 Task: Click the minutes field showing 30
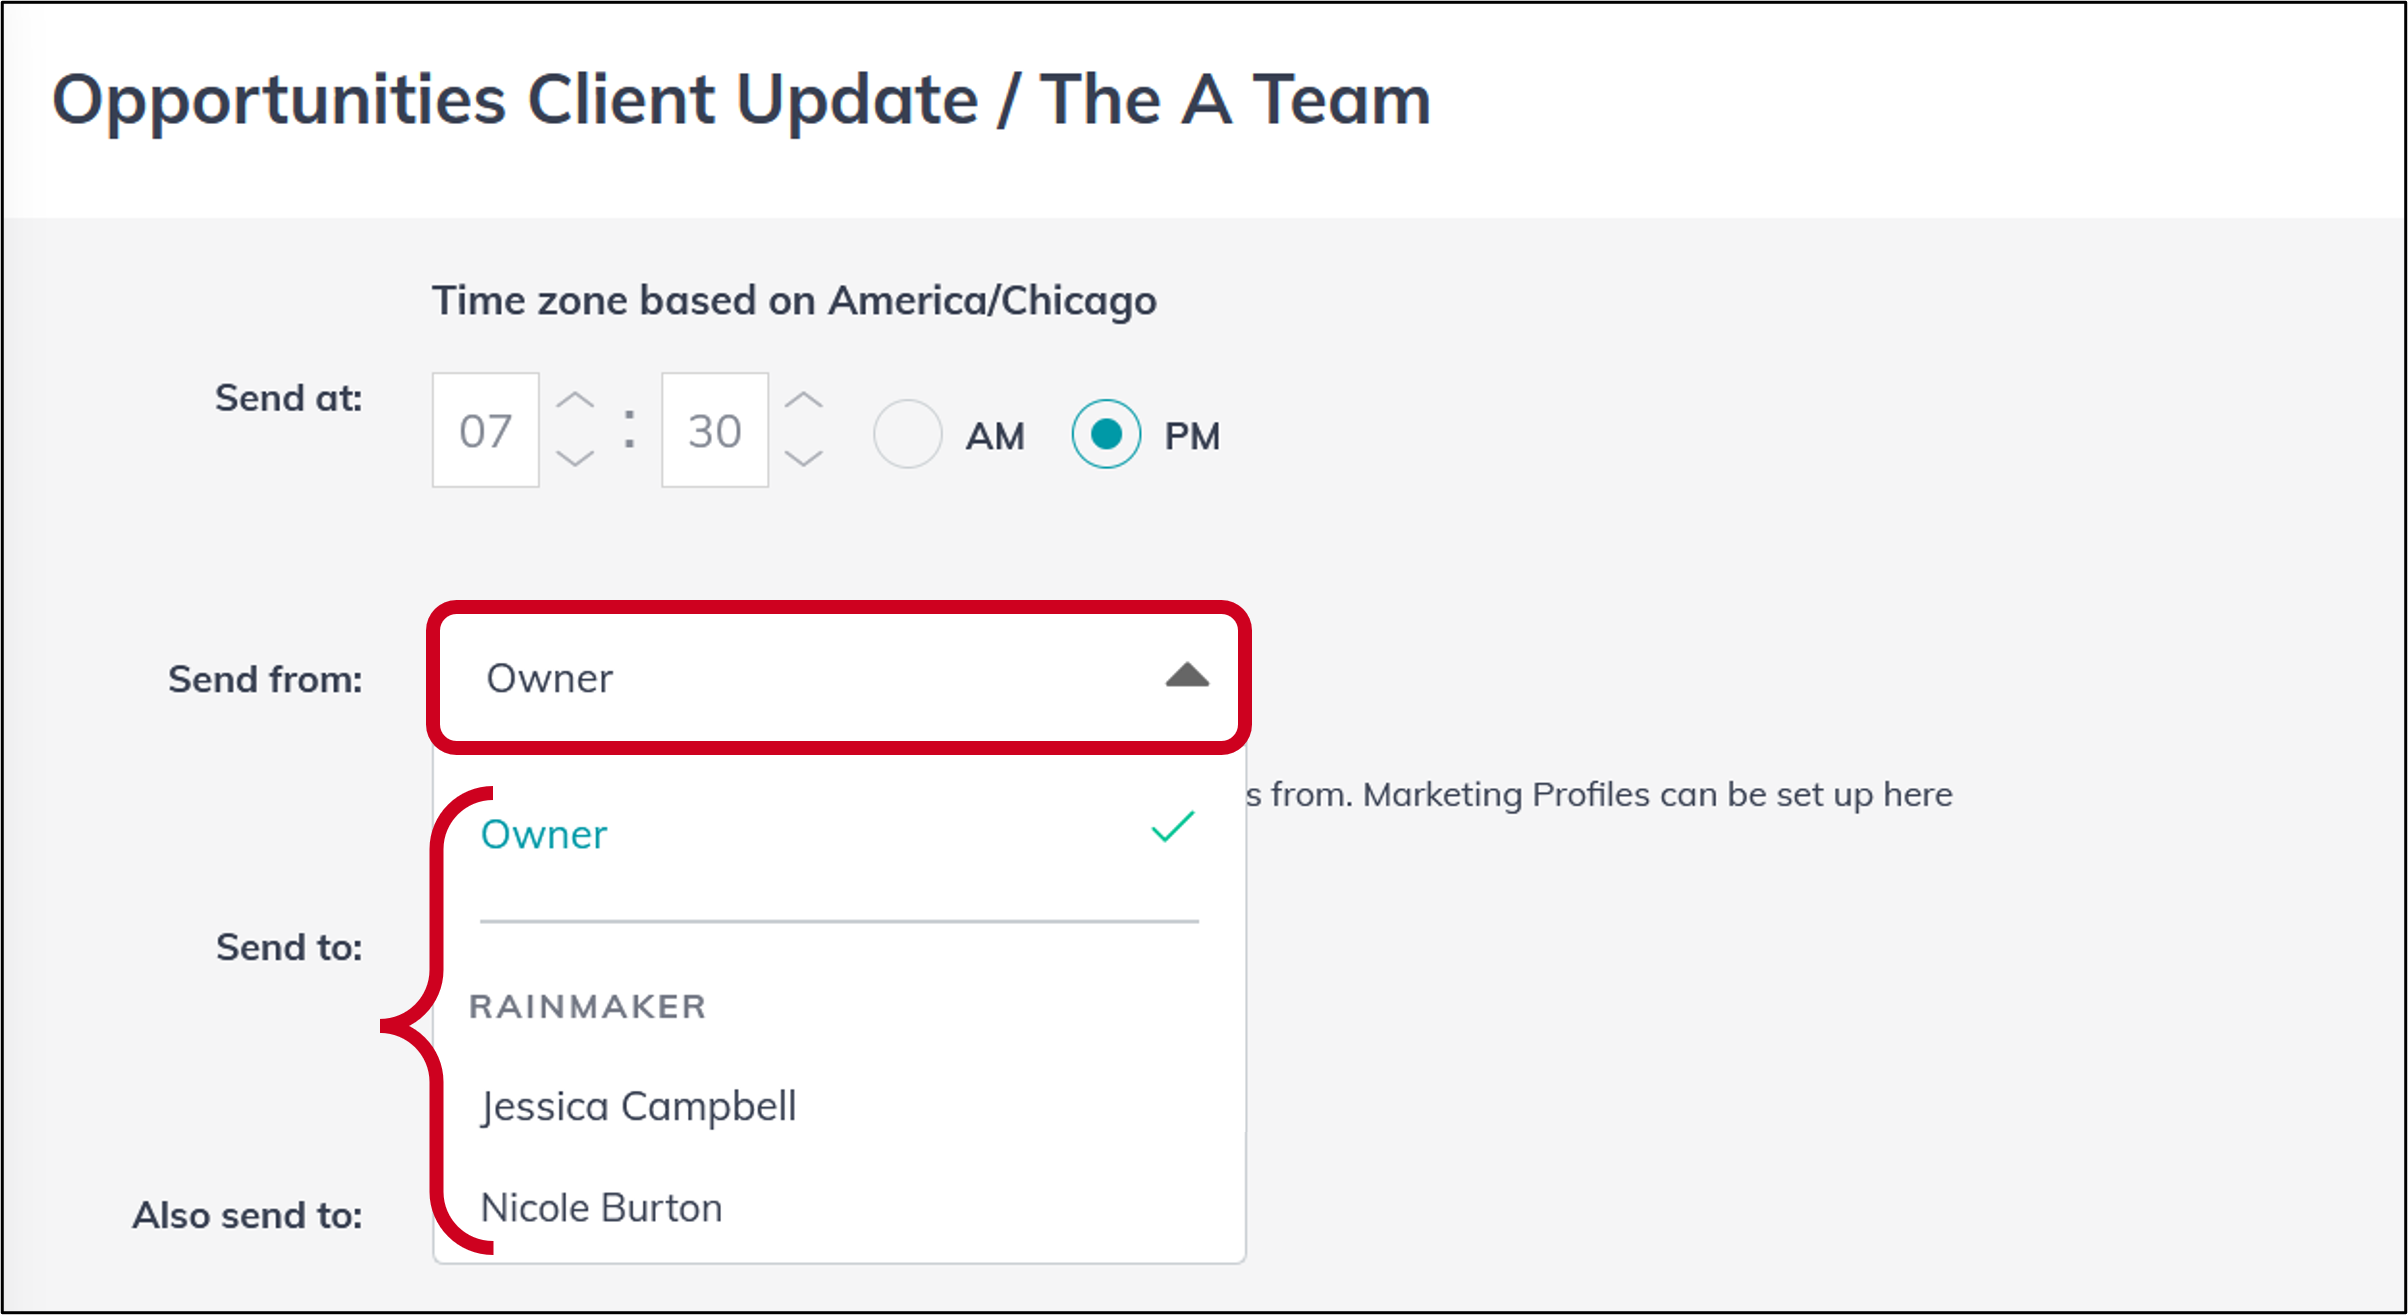click(x=715, y=430)
